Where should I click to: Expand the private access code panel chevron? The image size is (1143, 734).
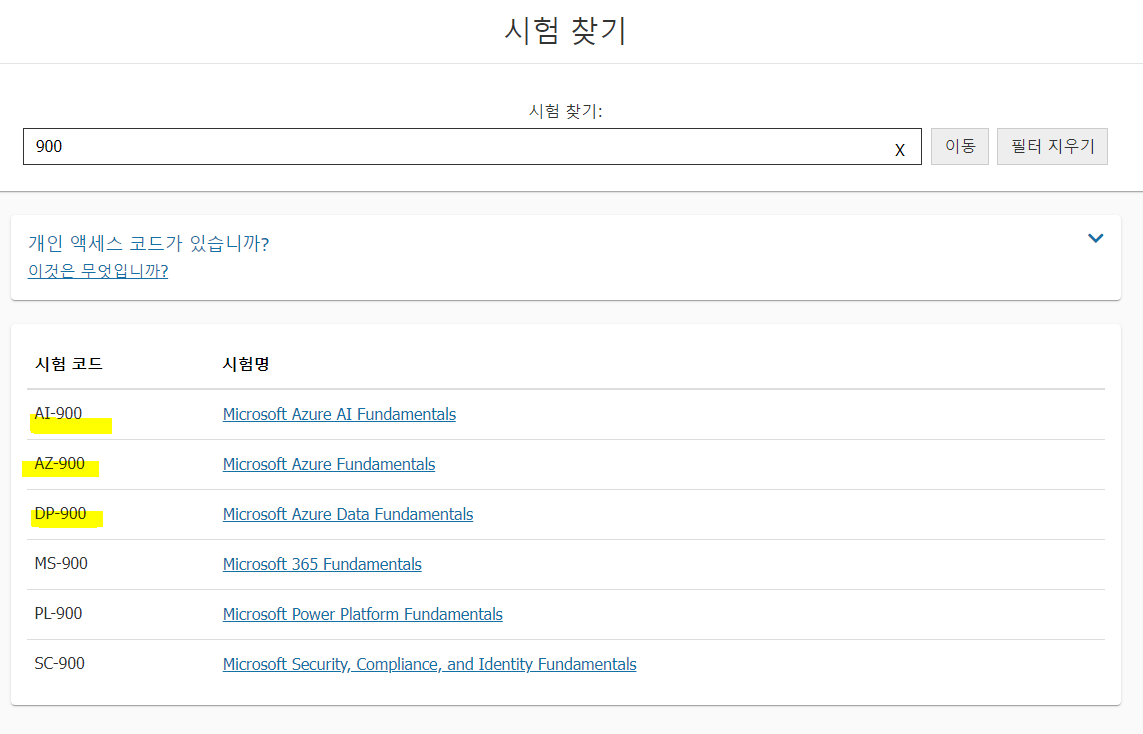pyautogui.click(x=1095, y=238)
